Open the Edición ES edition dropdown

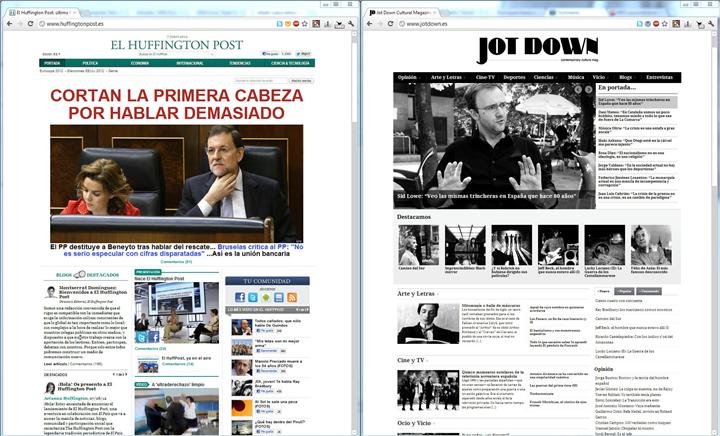pyautogui.click(x=51, y=54)
